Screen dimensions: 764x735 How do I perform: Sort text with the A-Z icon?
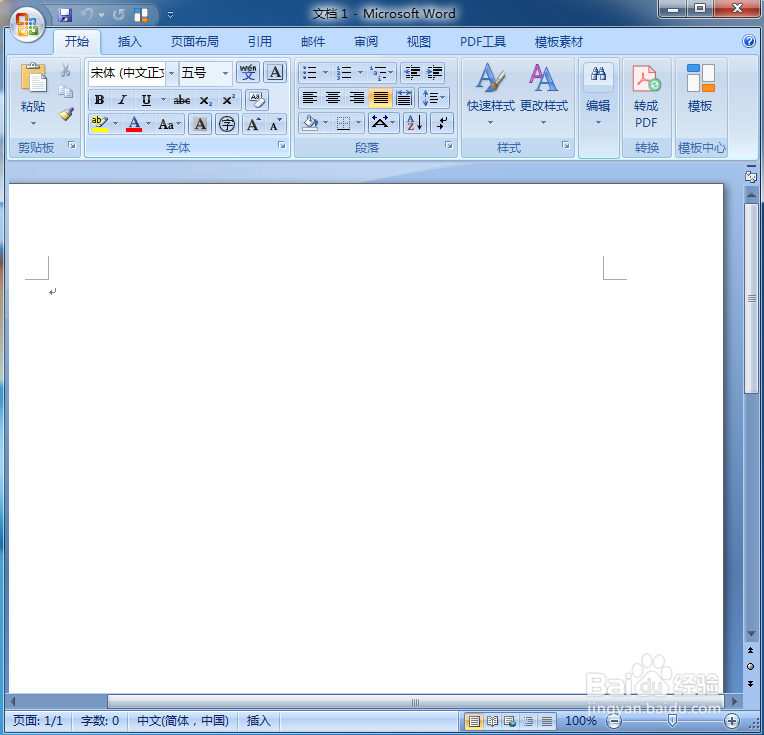(x=415, y=123)
